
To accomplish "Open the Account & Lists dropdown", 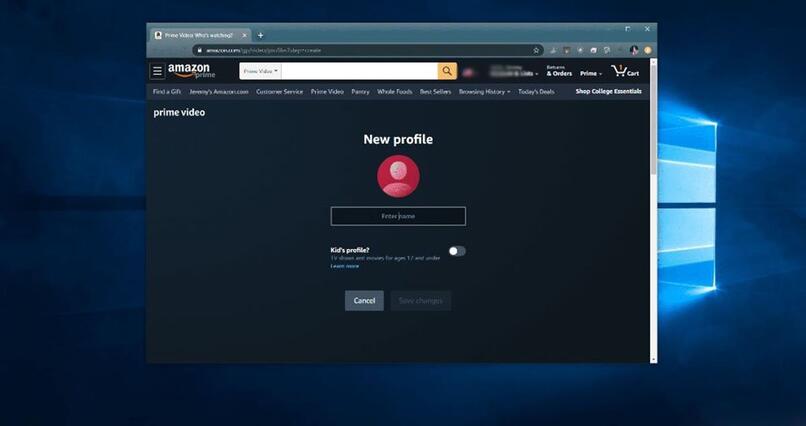I will coord(513,71).
